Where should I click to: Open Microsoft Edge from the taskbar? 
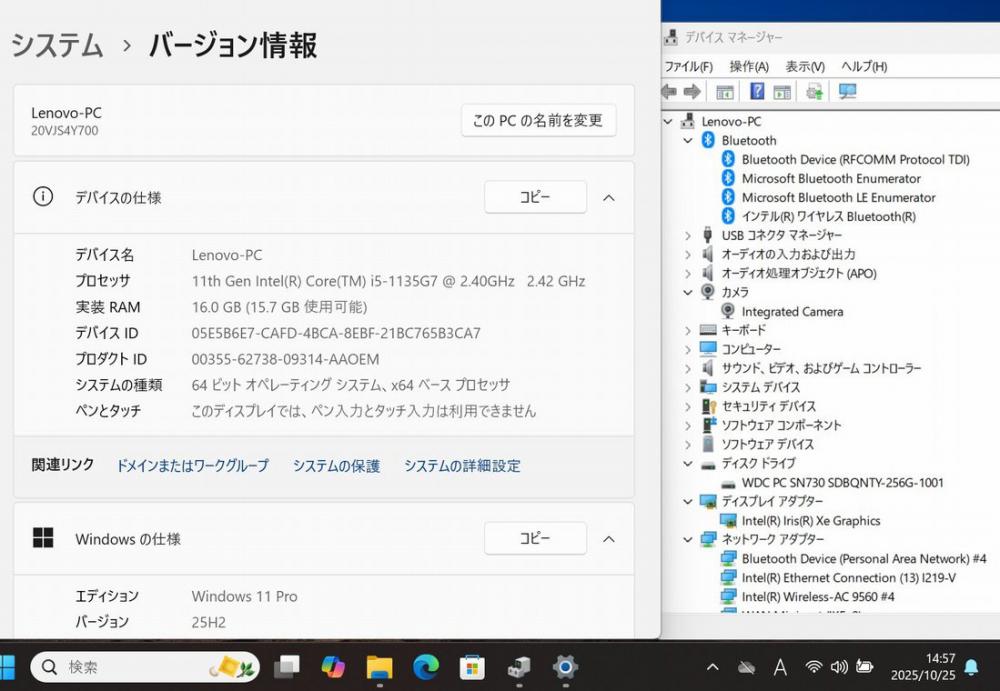click(x=425, y=666)
